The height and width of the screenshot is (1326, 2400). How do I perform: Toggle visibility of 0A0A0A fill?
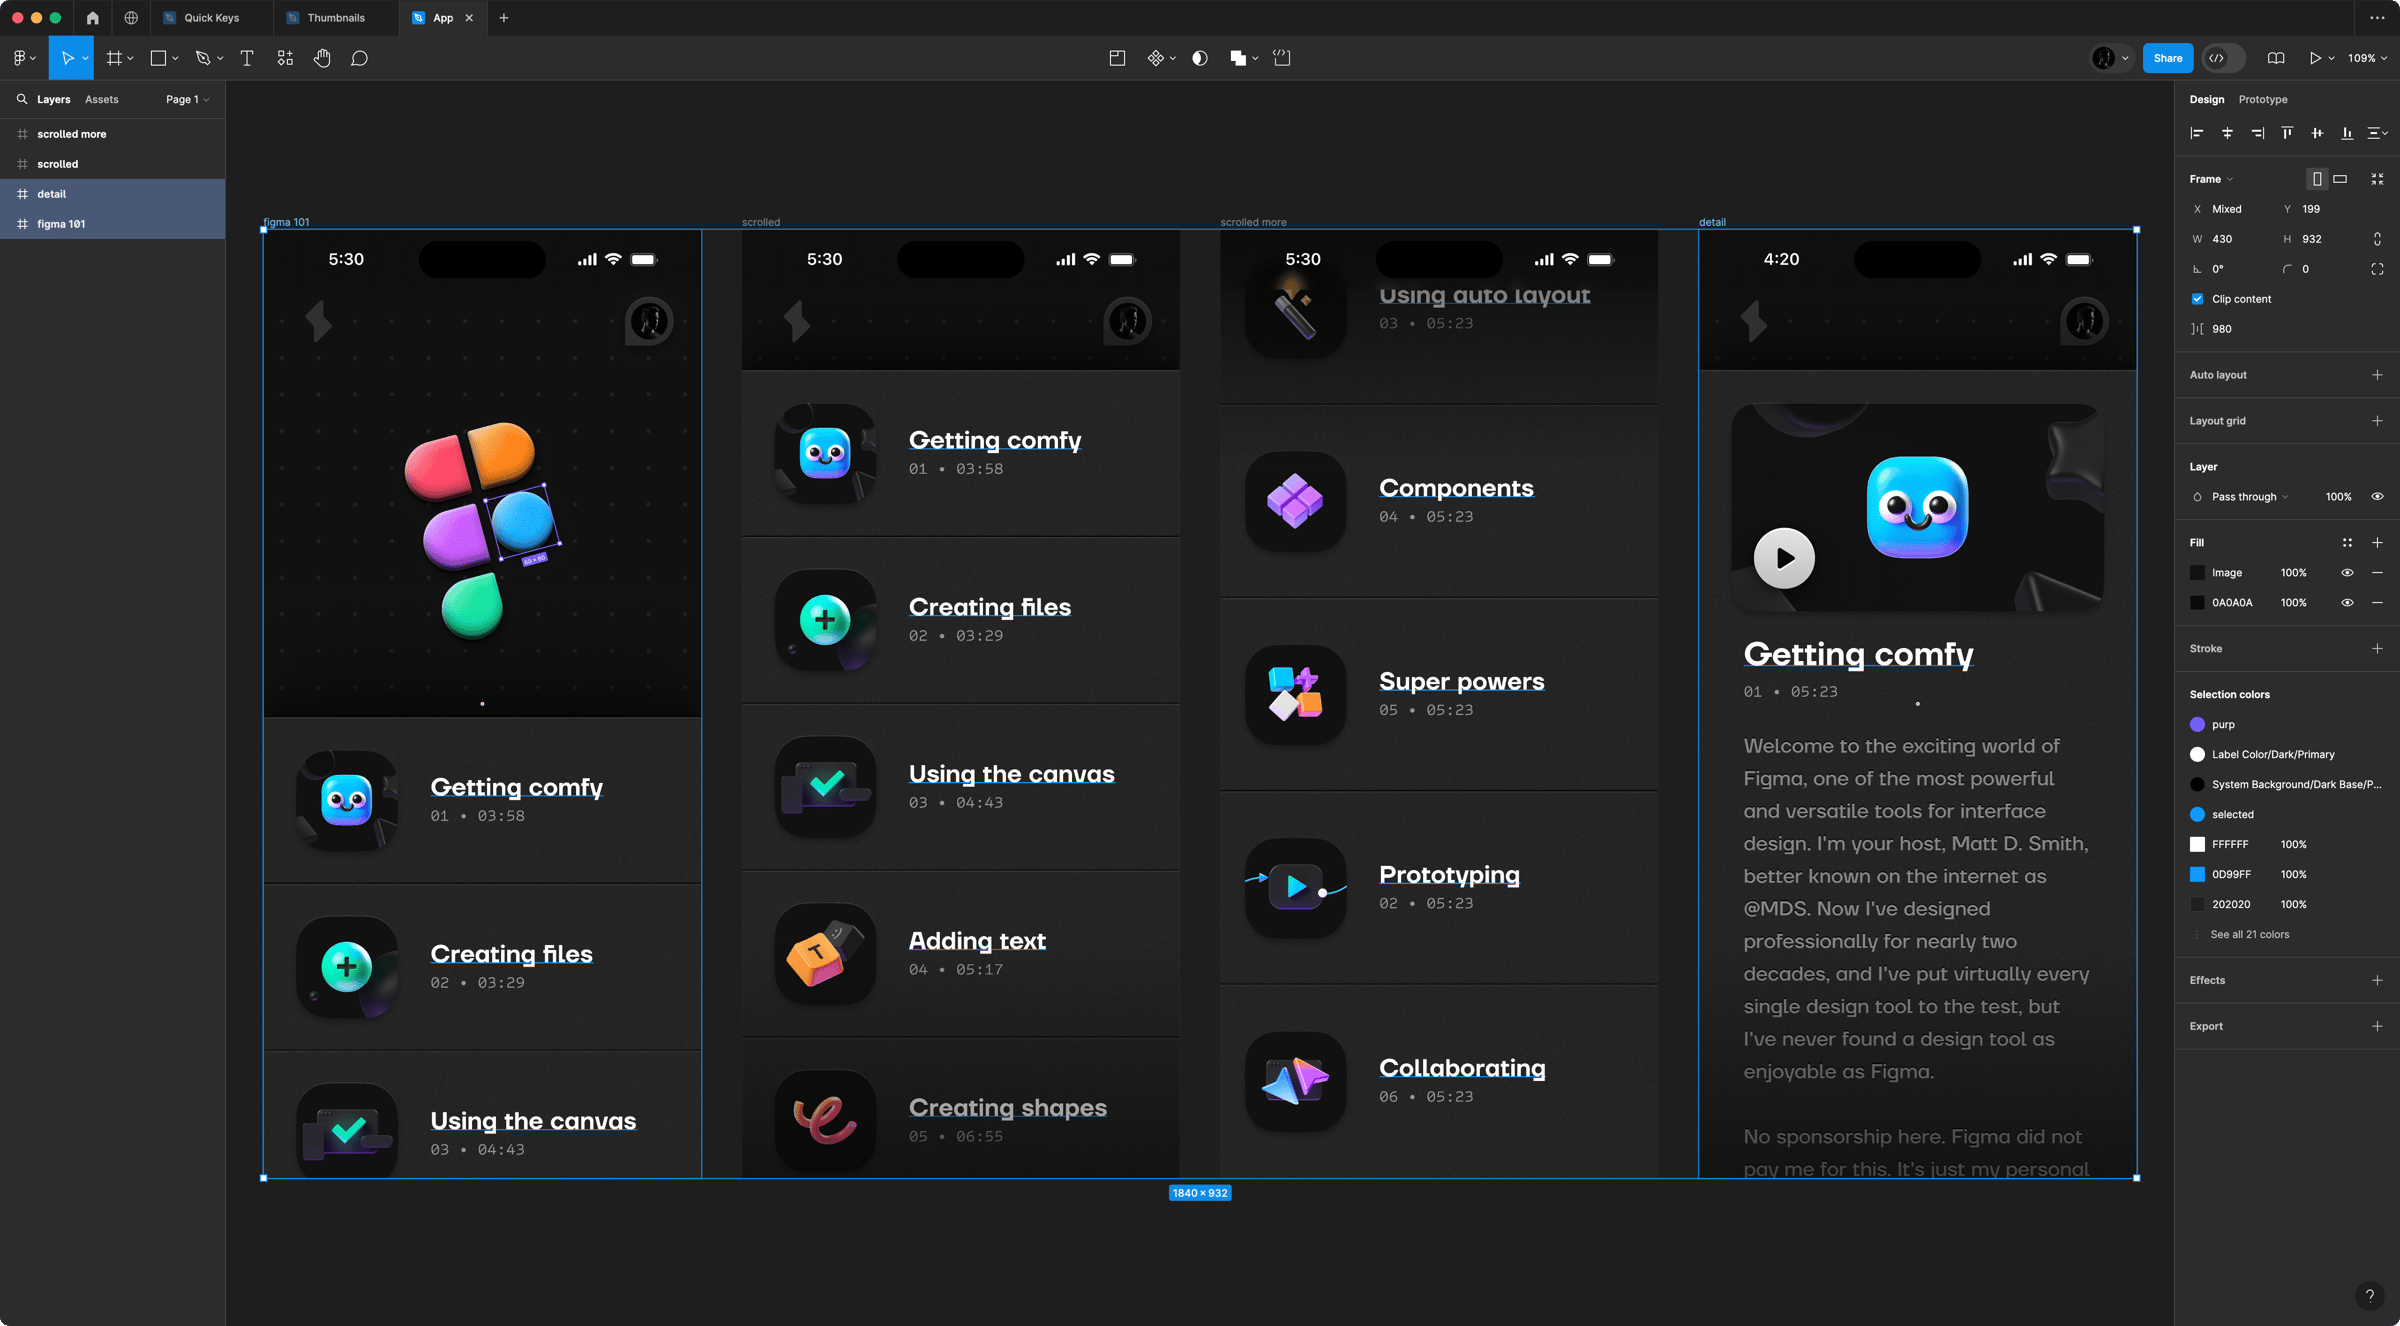(2347, 603)
